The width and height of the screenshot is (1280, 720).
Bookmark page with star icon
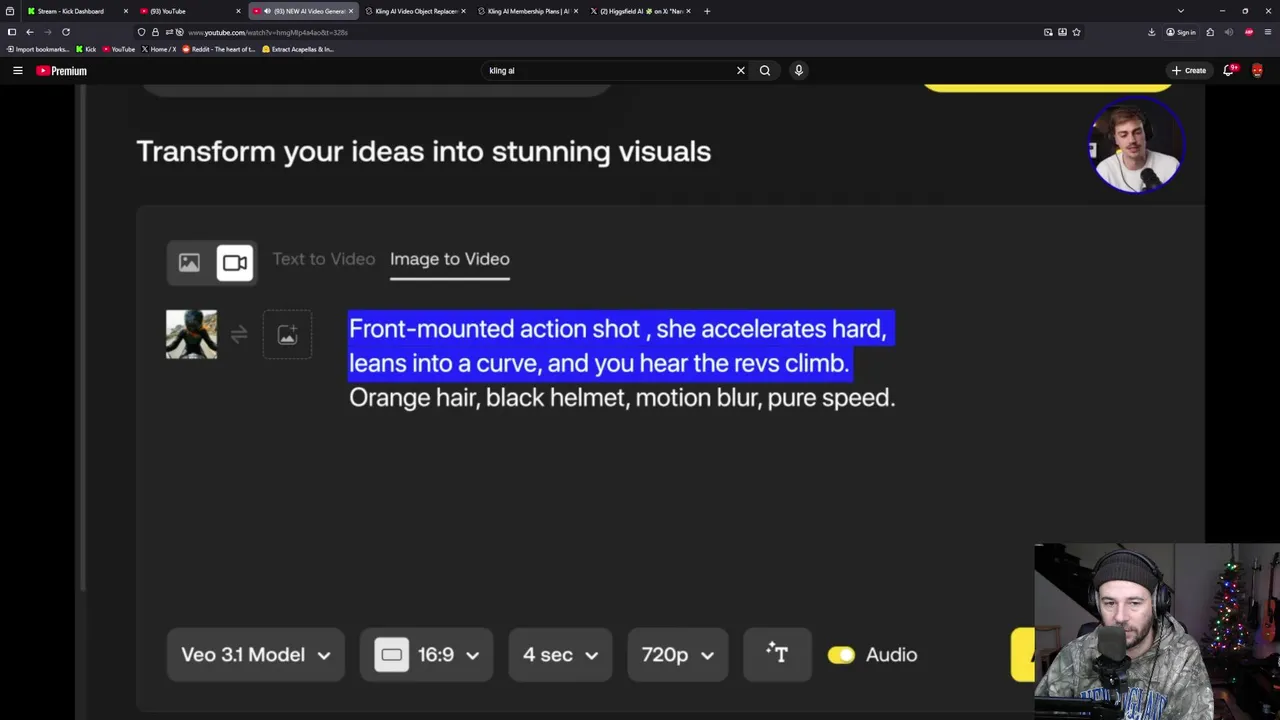click(1076, 32)
